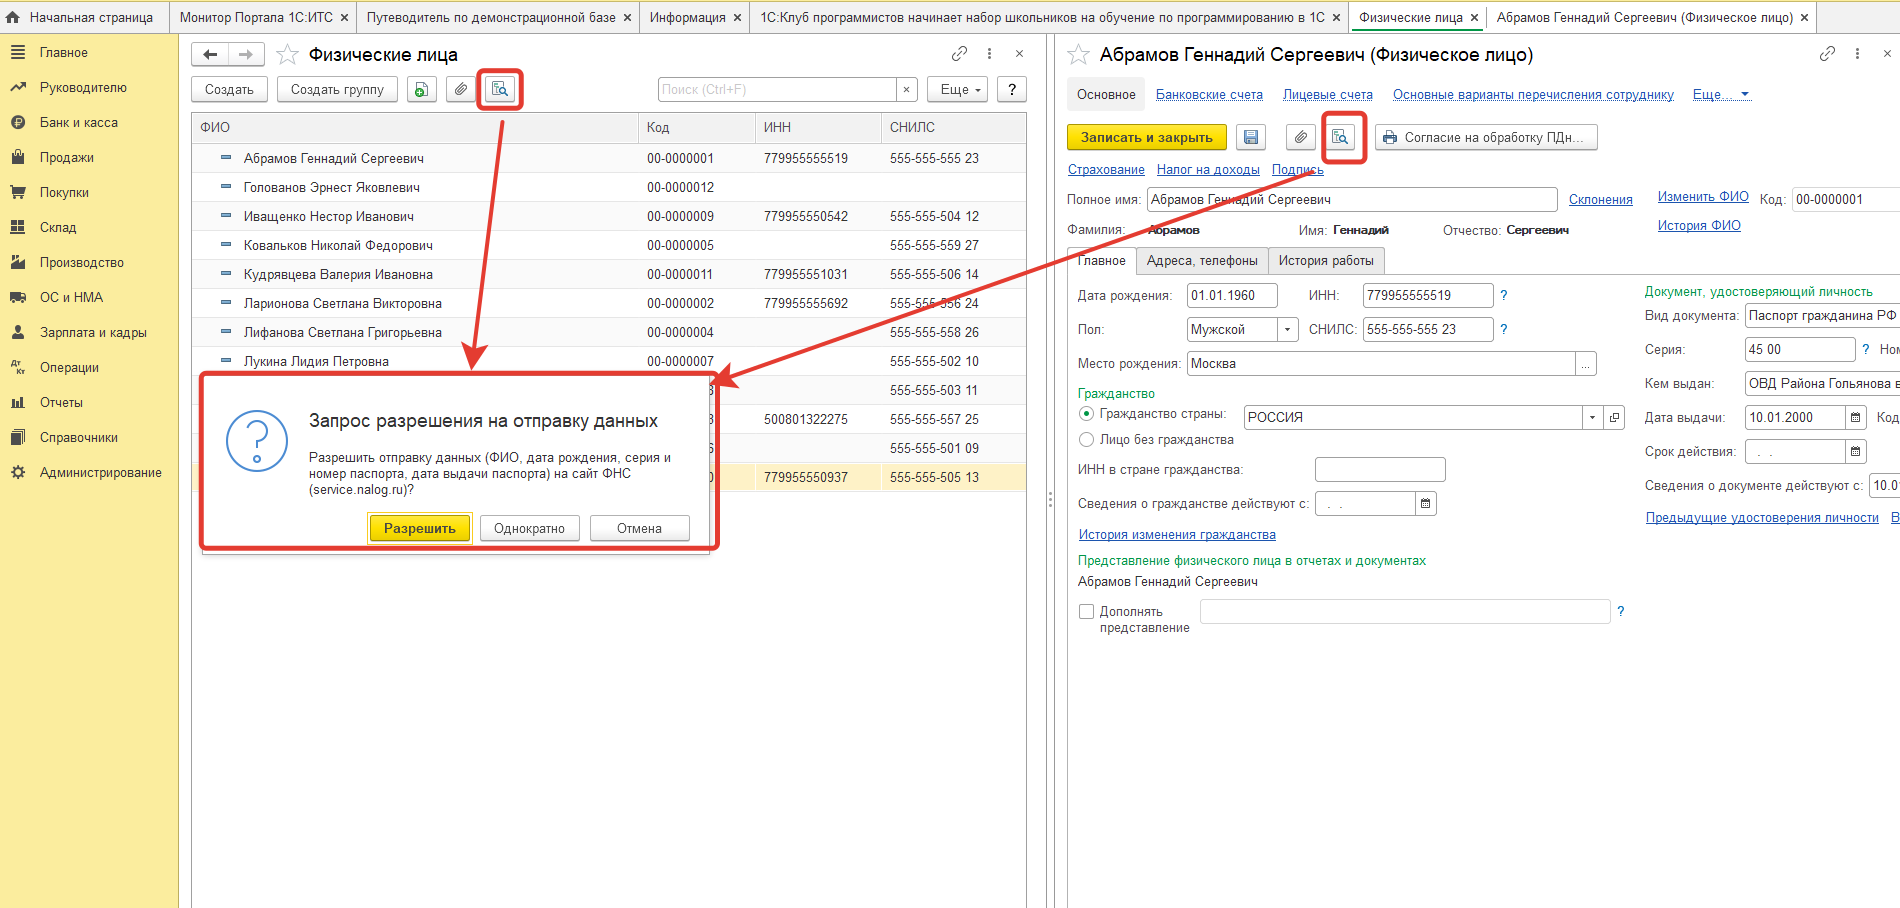Screen dimensions: 1900x908
Task: Open Склонения link
Action: tap(1600, 200)
